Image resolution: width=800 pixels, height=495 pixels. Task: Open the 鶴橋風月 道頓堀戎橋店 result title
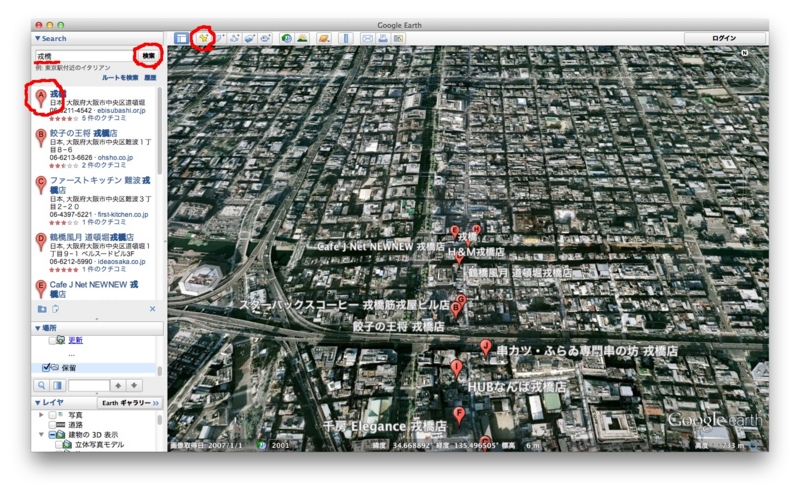pyautogui.click(x=92, y=237)
